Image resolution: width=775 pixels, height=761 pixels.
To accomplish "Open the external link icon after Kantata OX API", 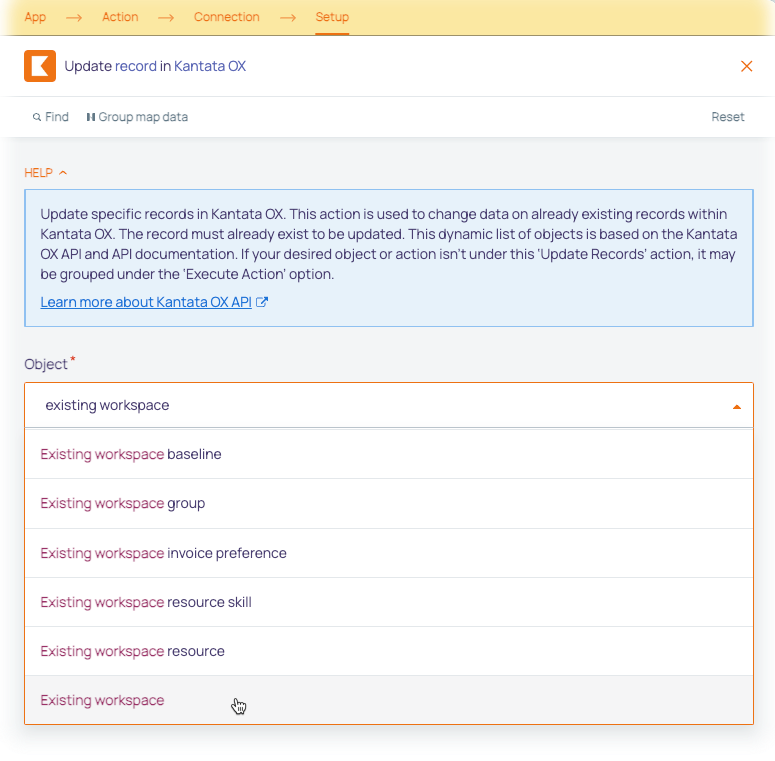I will pyautogui.click(x=262, y=302).
